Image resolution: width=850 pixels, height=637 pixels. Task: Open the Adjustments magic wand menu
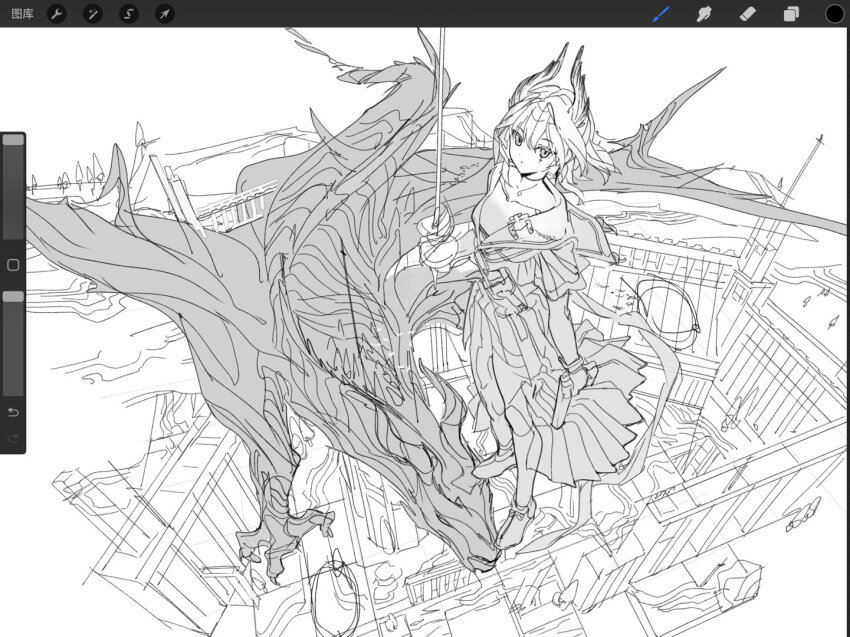92,14
